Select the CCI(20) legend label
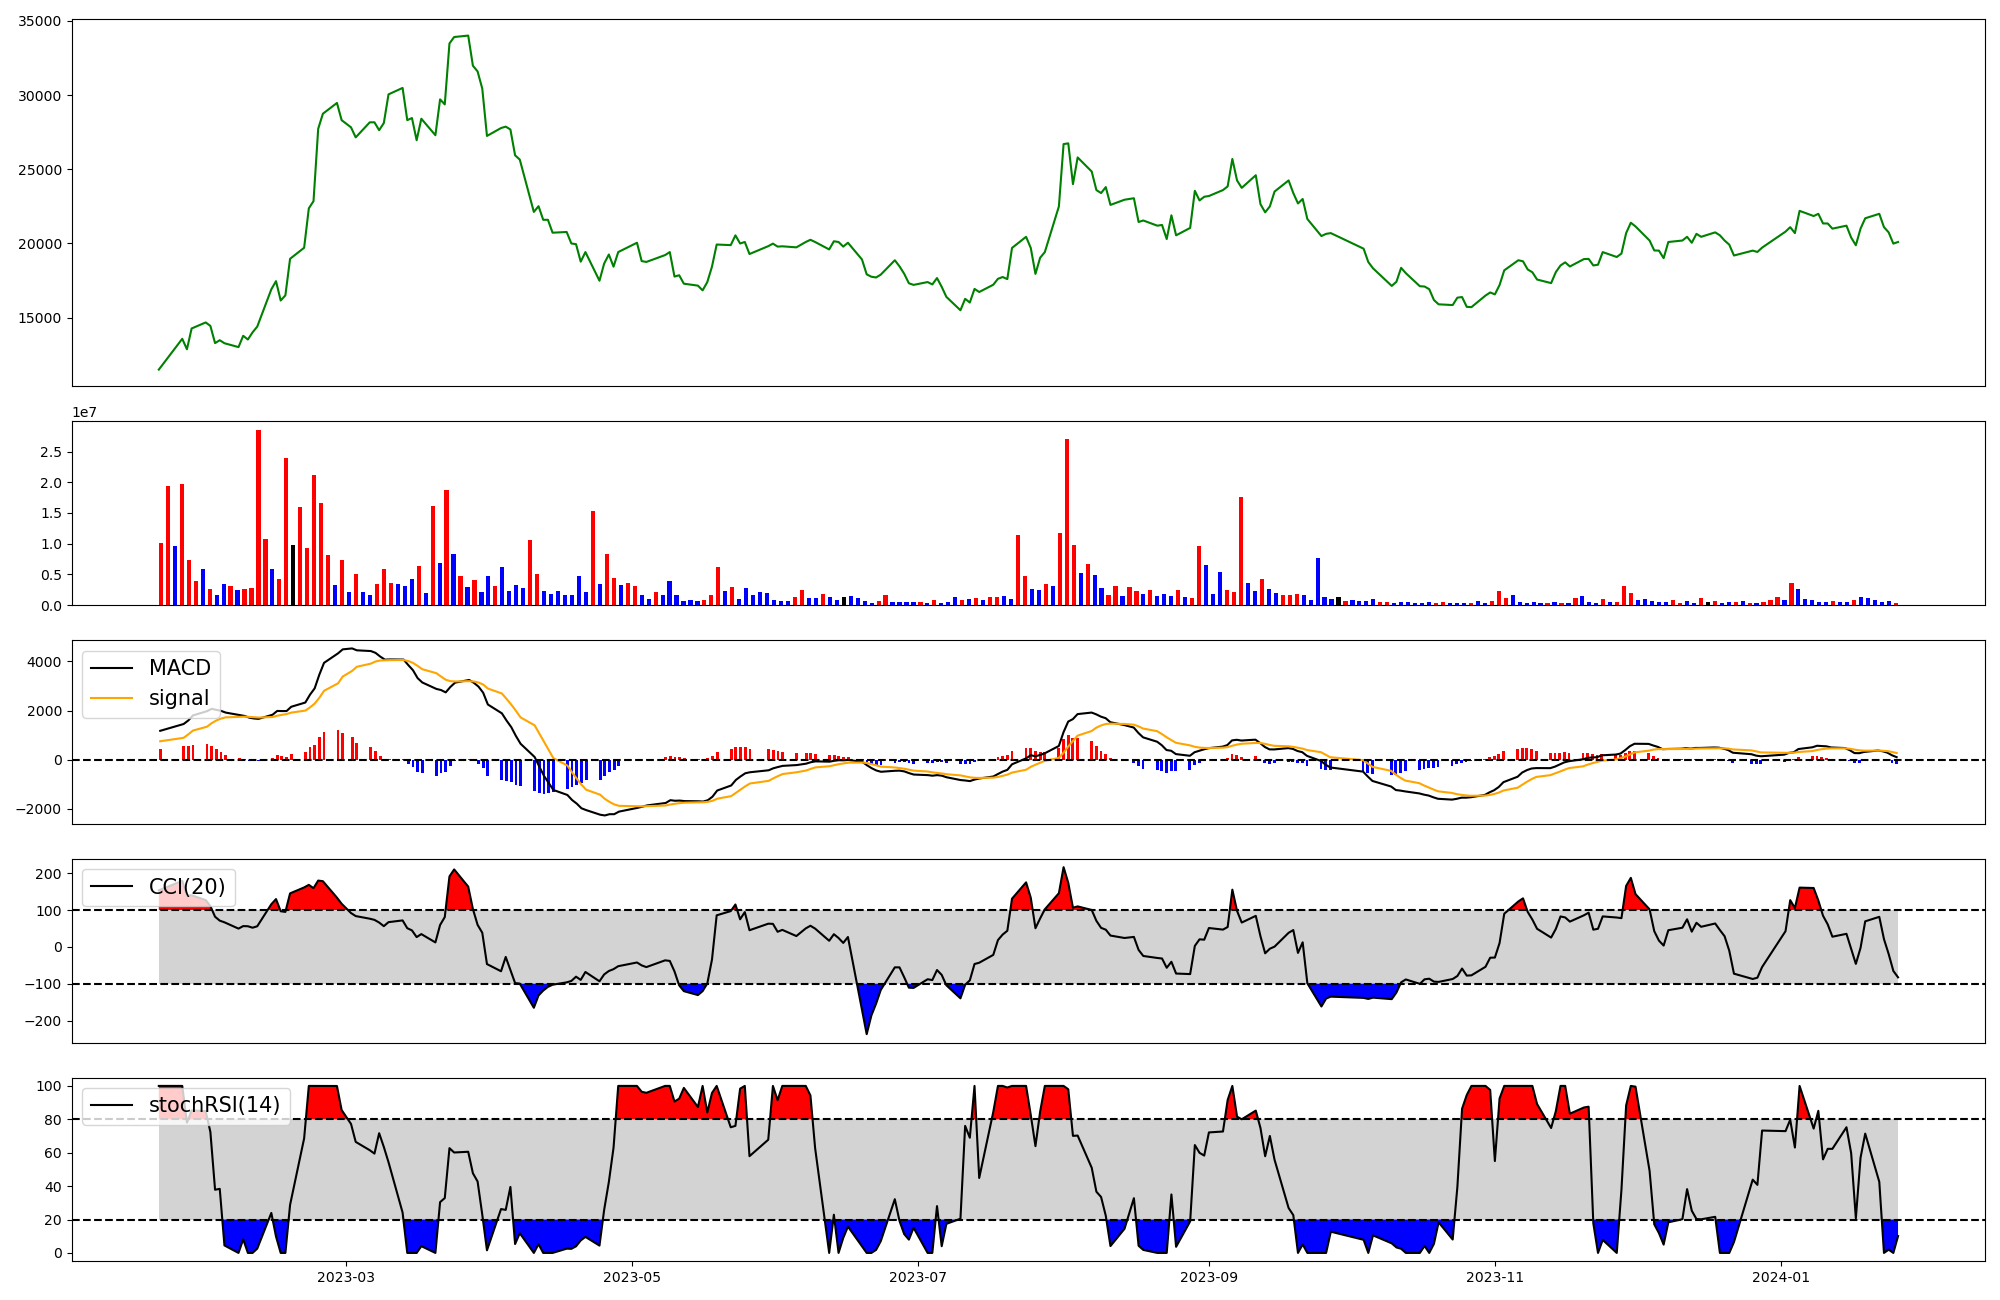 pyautogui.click(x=187, y=887)
